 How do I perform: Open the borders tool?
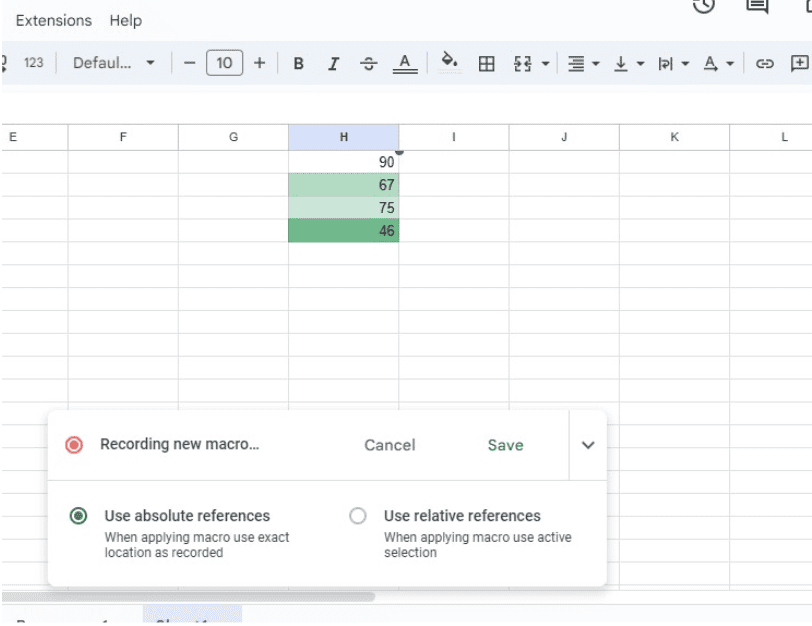[487, 63]
